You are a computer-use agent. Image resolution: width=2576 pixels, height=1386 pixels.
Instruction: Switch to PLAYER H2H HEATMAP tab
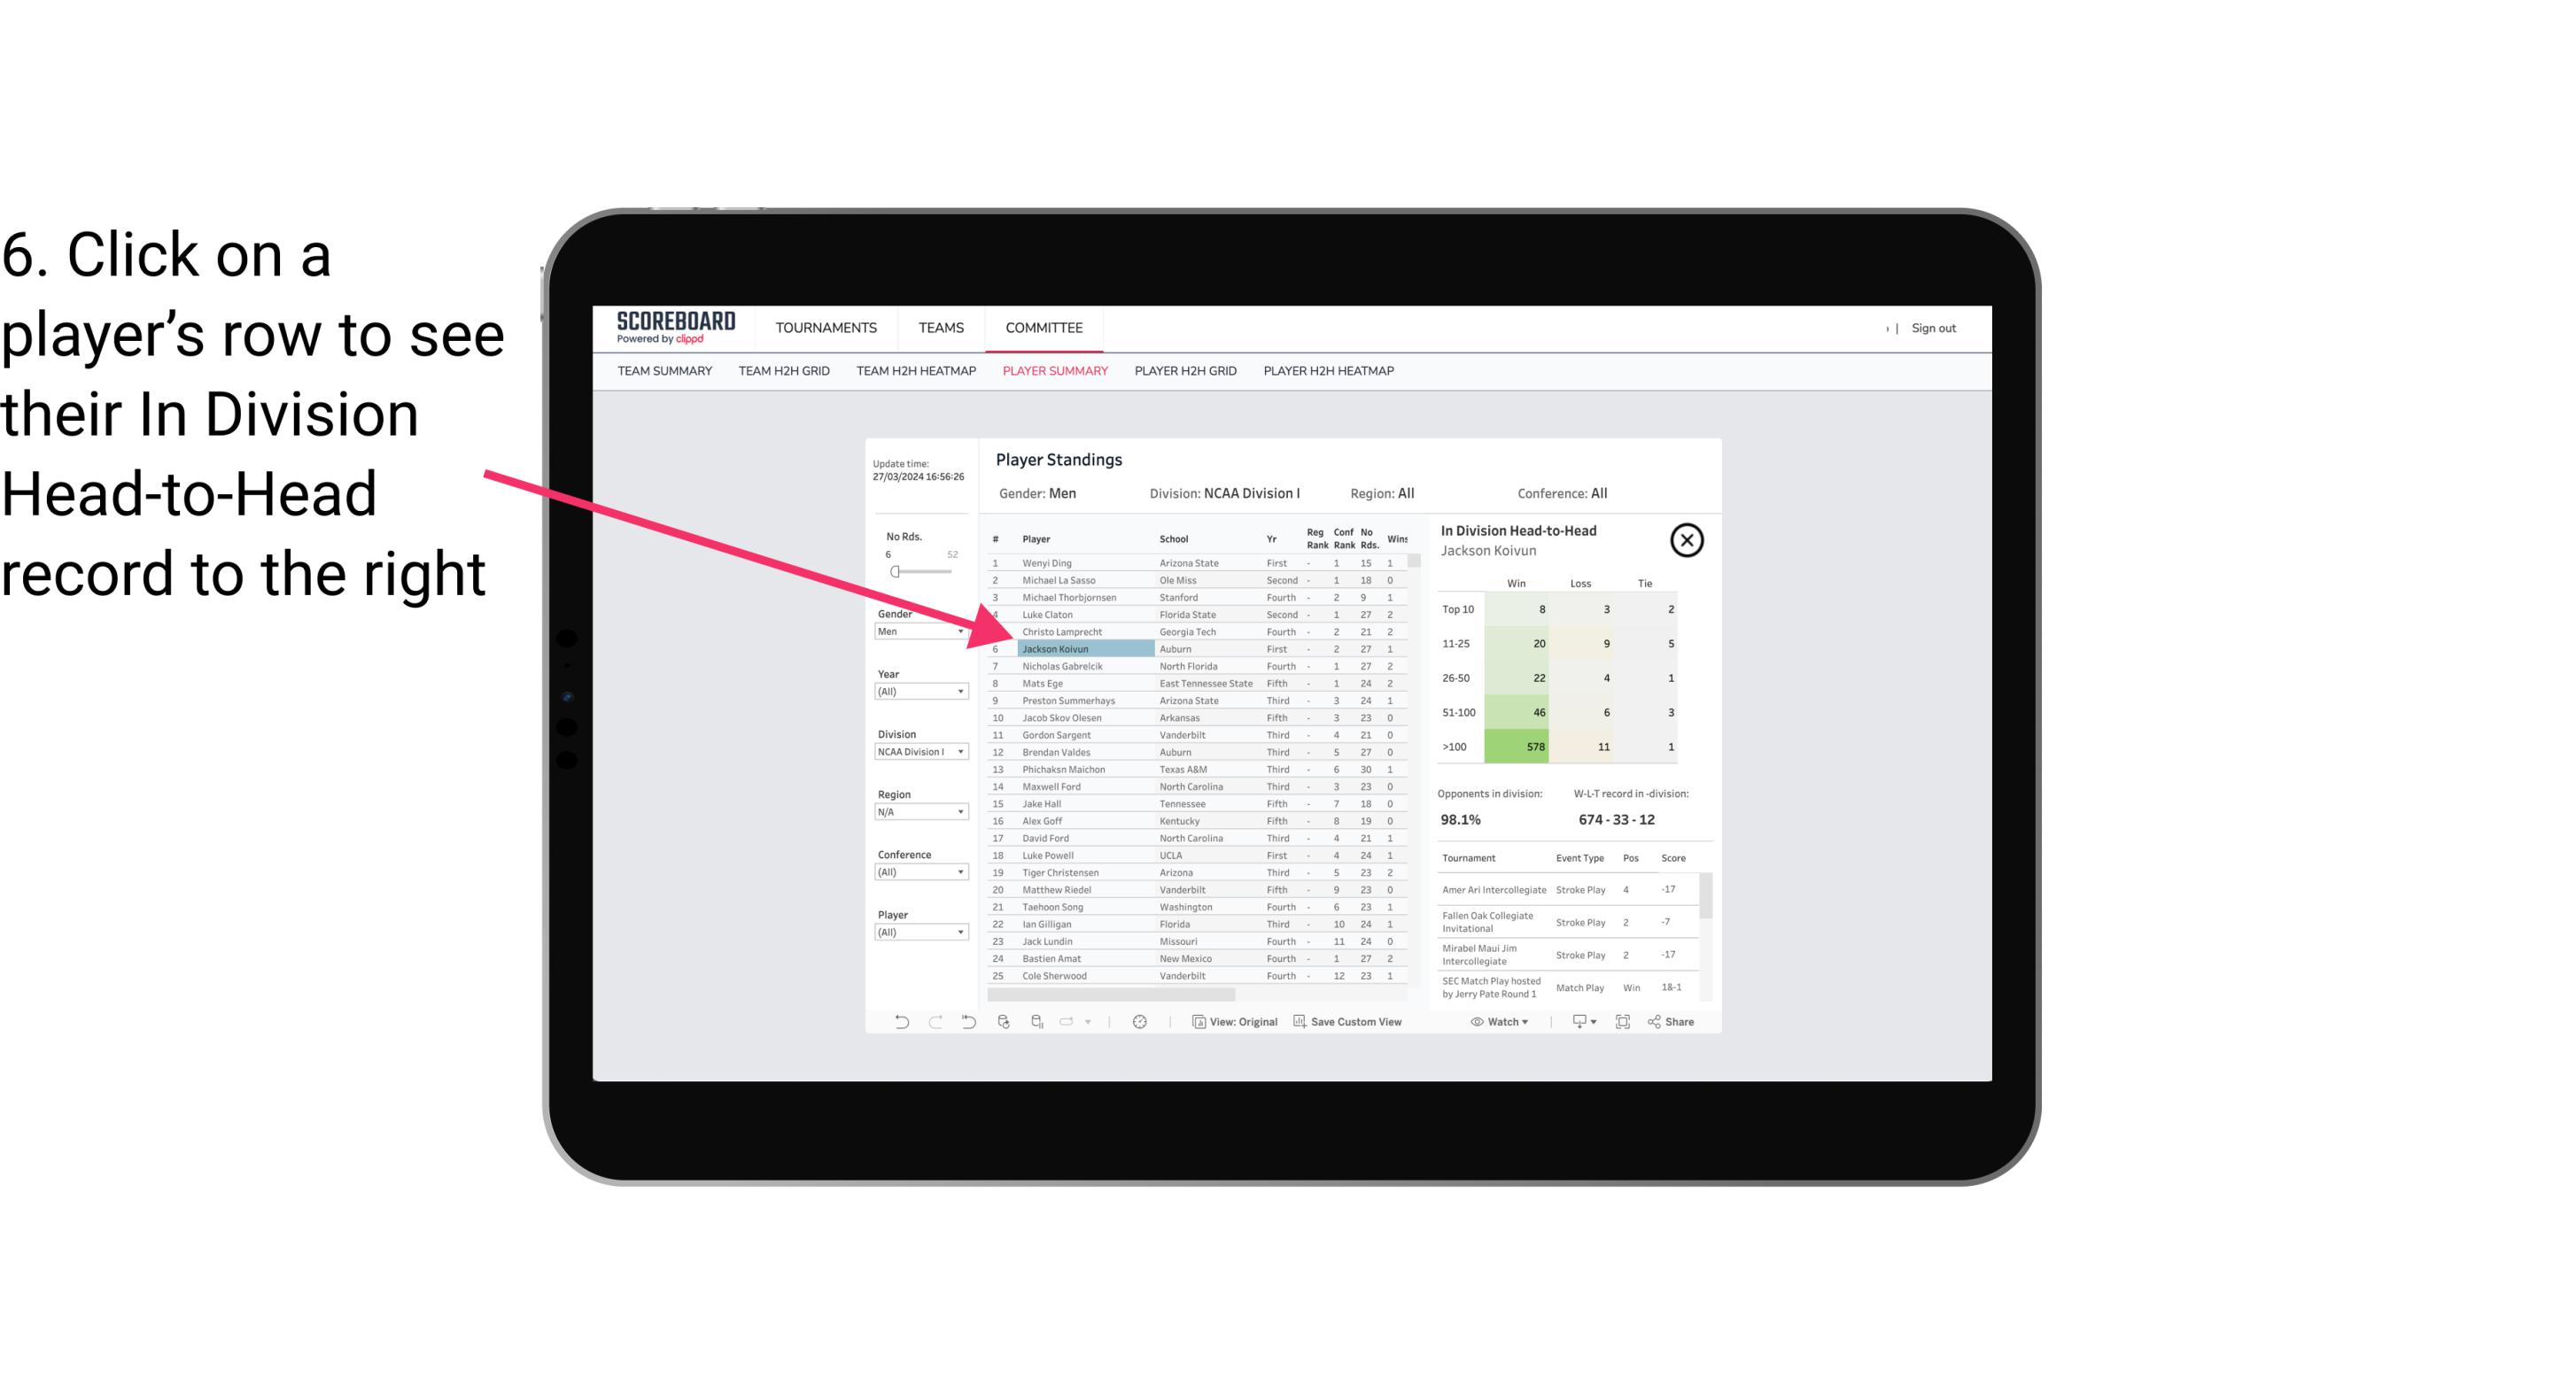tap(1330, 370)
